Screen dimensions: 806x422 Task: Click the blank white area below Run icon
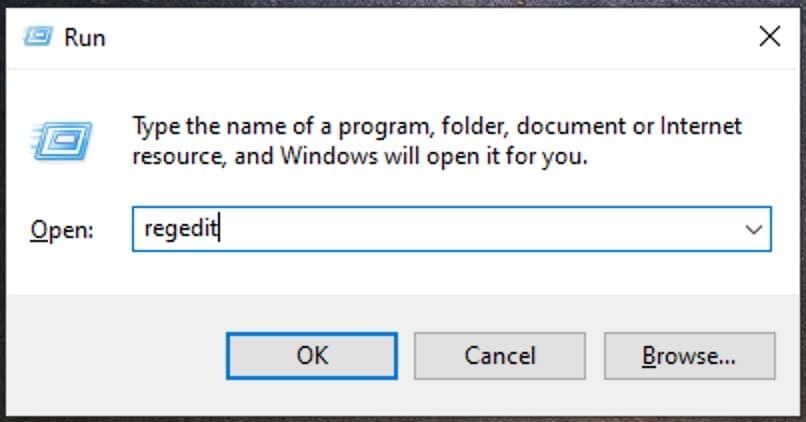pyautogui.click(x=62, y=190)
